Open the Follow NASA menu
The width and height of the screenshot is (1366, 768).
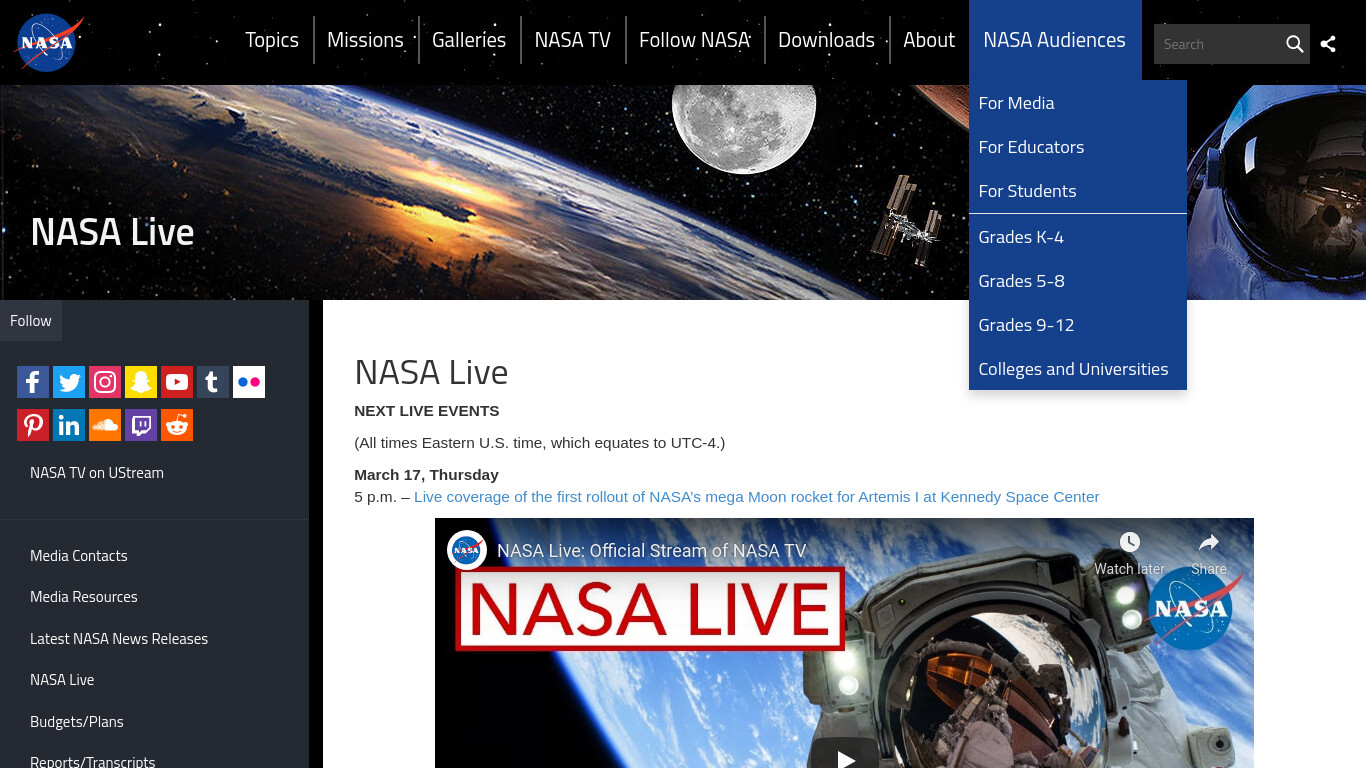pos(695,40)
